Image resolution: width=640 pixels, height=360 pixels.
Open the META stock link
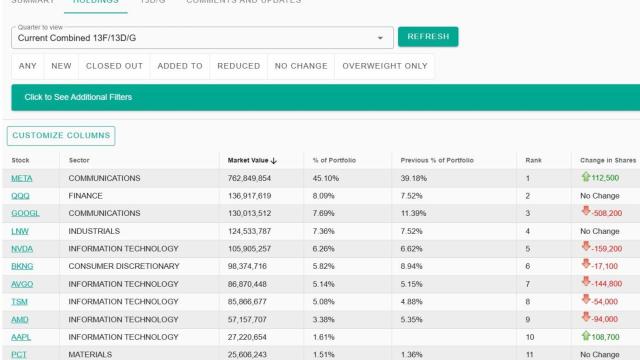tap(22, 178)
